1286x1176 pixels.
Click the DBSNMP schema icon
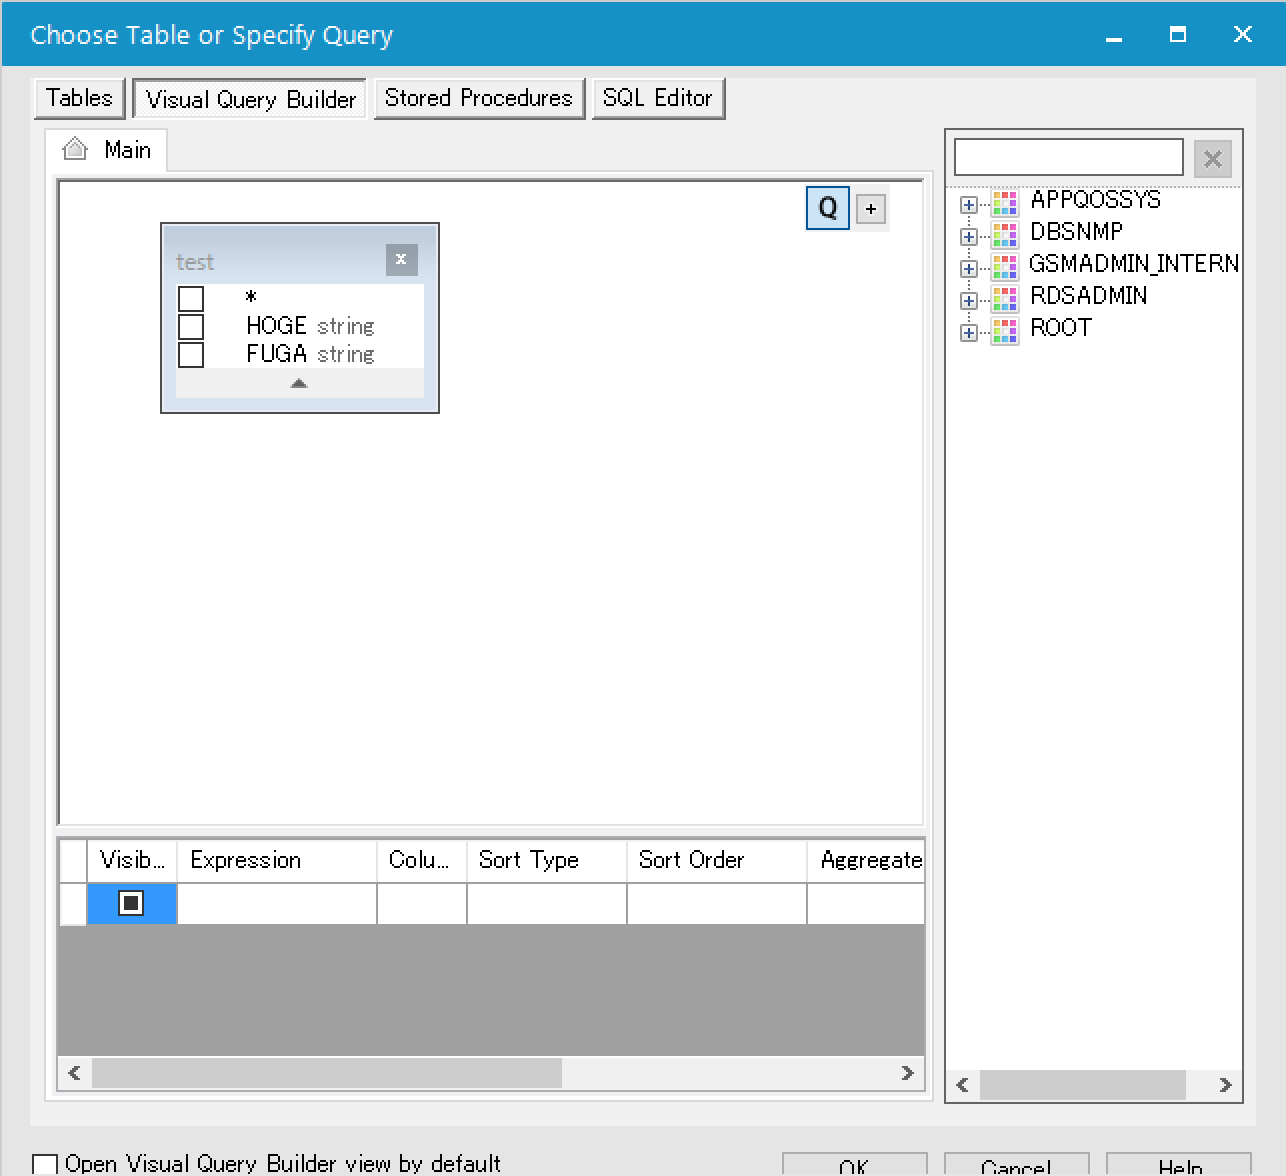tap(1004, 233)
